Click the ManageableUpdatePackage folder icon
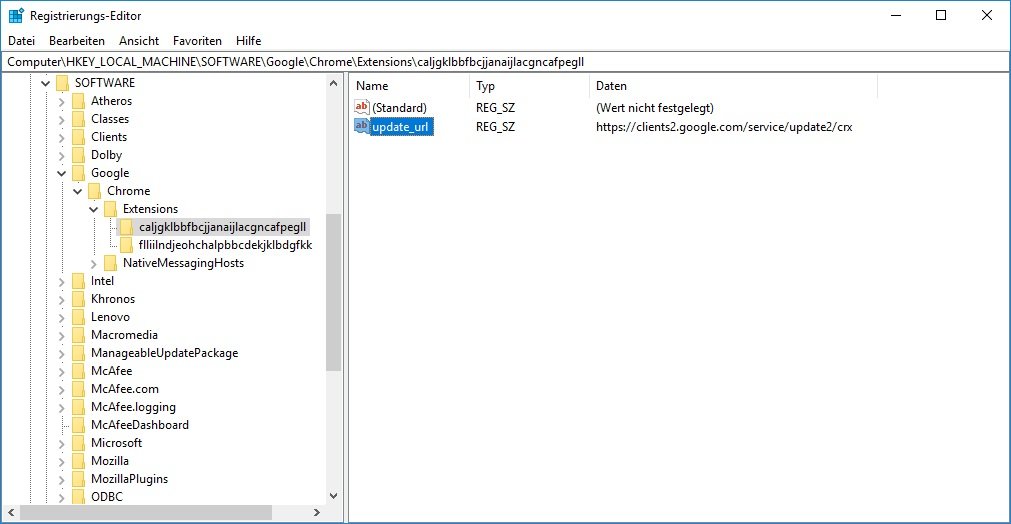The height and width of the screenshot is (524, 1011). (x=79, y=353)
